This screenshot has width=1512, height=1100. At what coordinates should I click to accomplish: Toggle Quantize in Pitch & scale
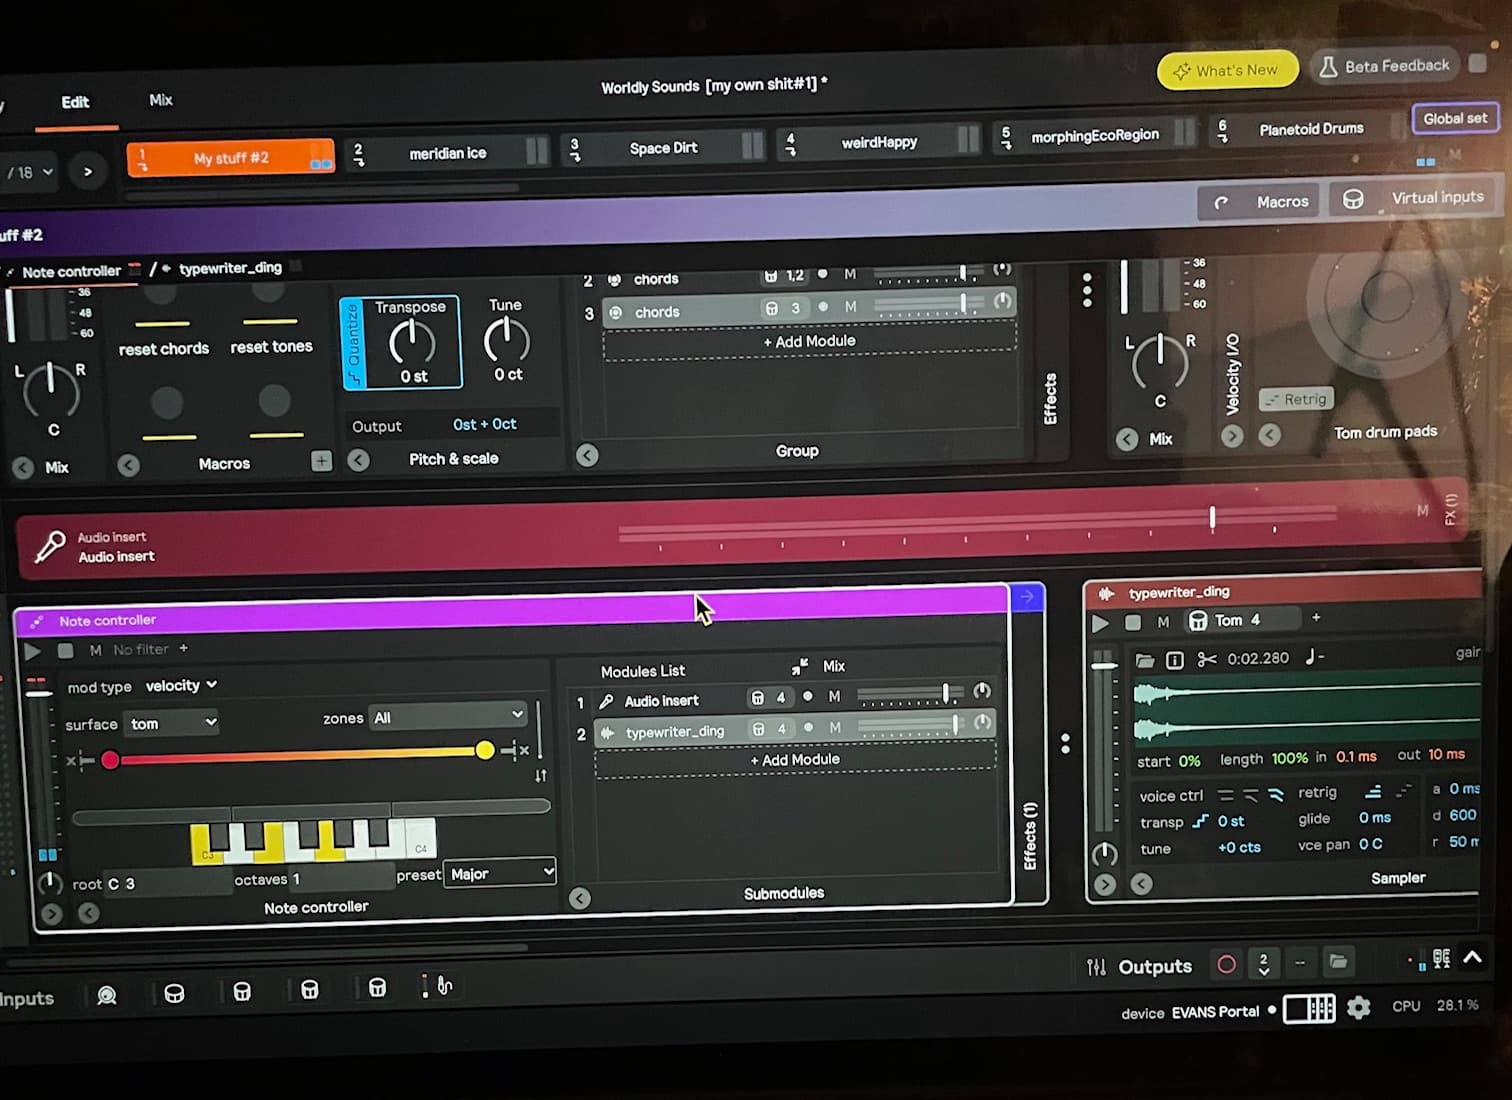tap(352, 342)
